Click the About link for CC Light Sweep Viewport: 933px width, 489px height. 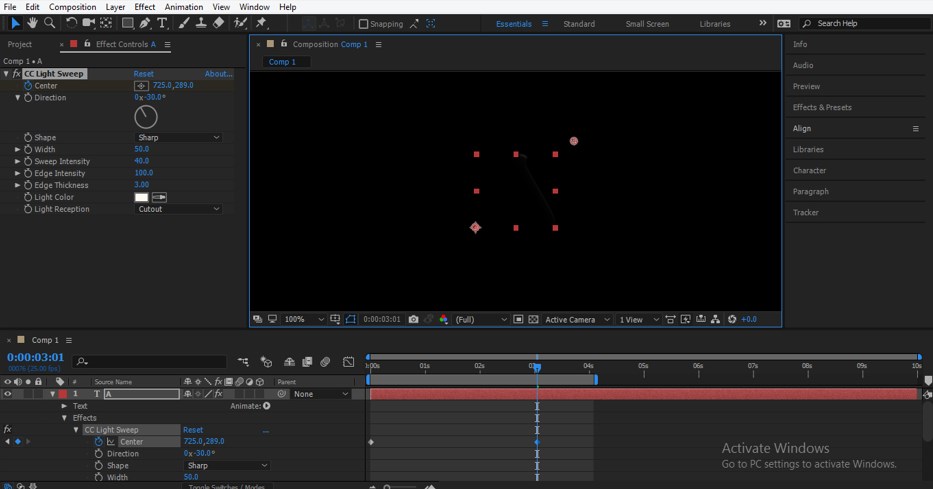point(218,74)
